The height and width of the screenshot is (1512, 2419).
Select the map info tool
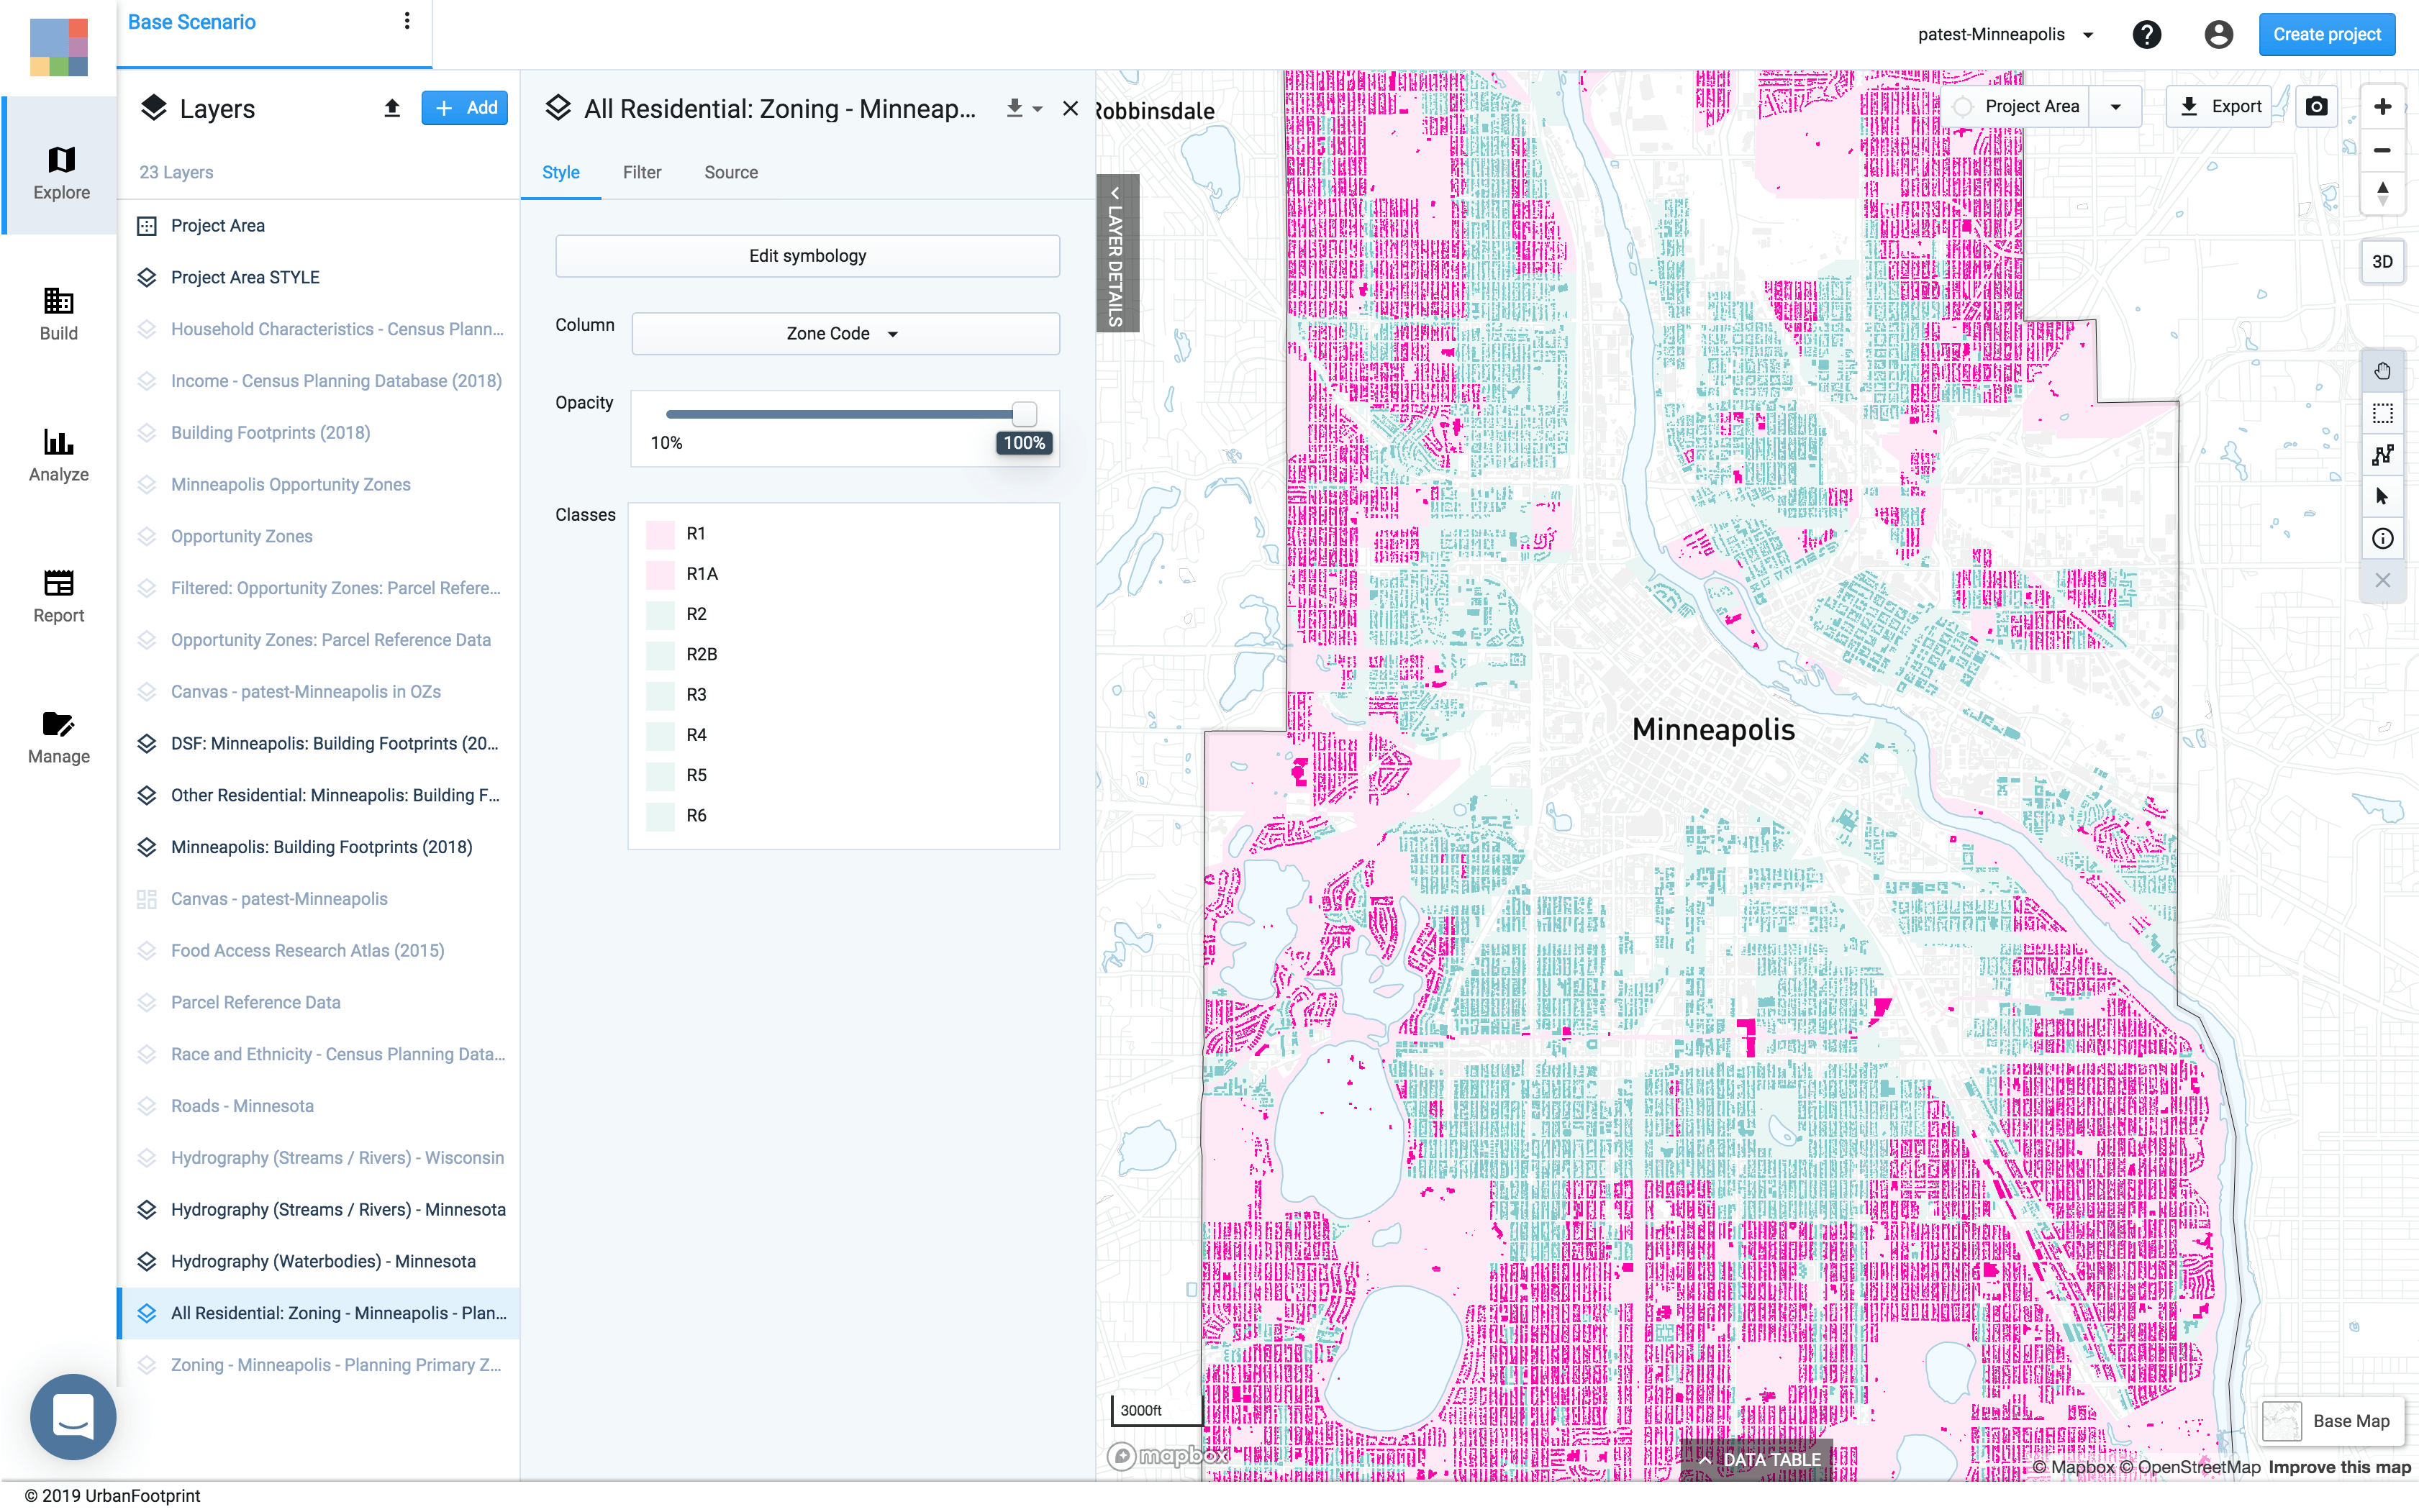(2382, 538)
